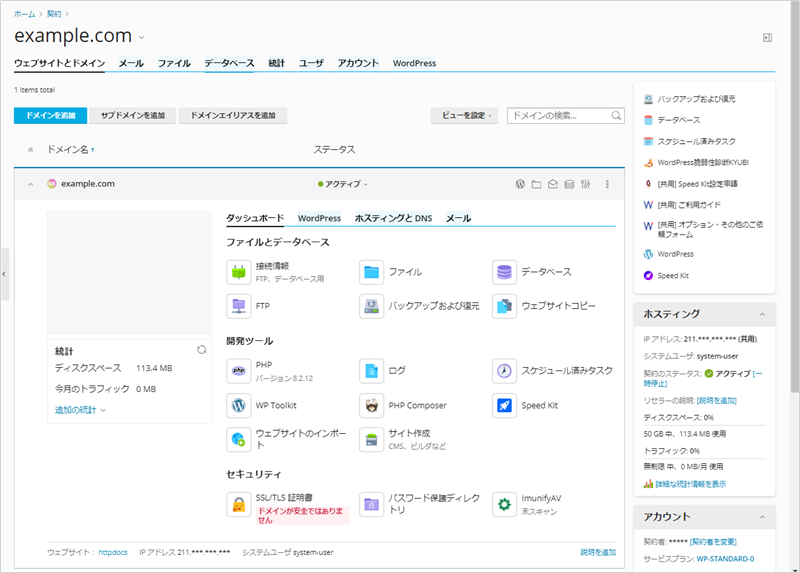Click 詳細な統計情報を表示 link
The image size is (800, 573).
690,484
